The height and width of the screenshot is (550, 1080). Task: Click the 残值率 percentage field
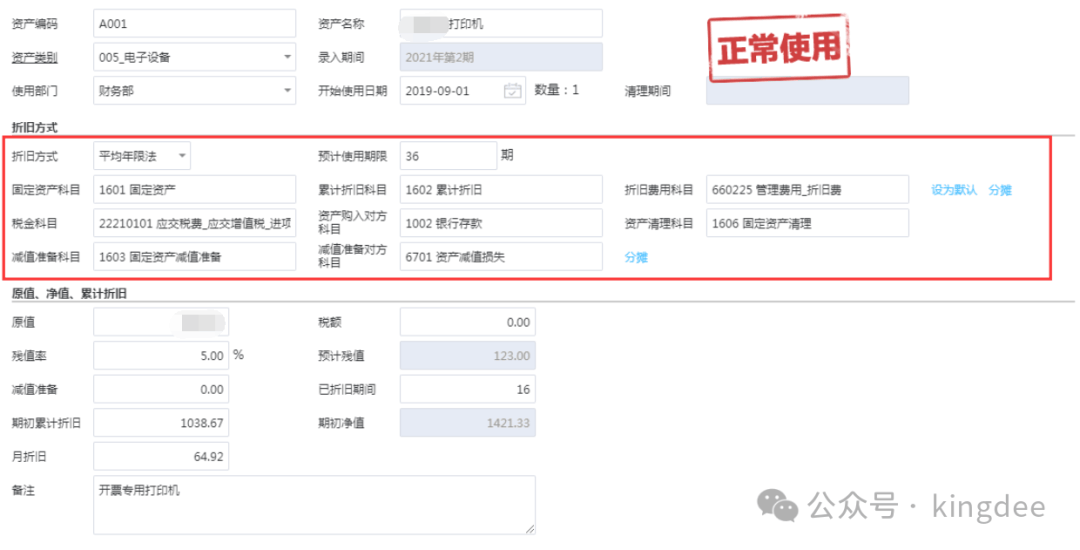[160, 355]
